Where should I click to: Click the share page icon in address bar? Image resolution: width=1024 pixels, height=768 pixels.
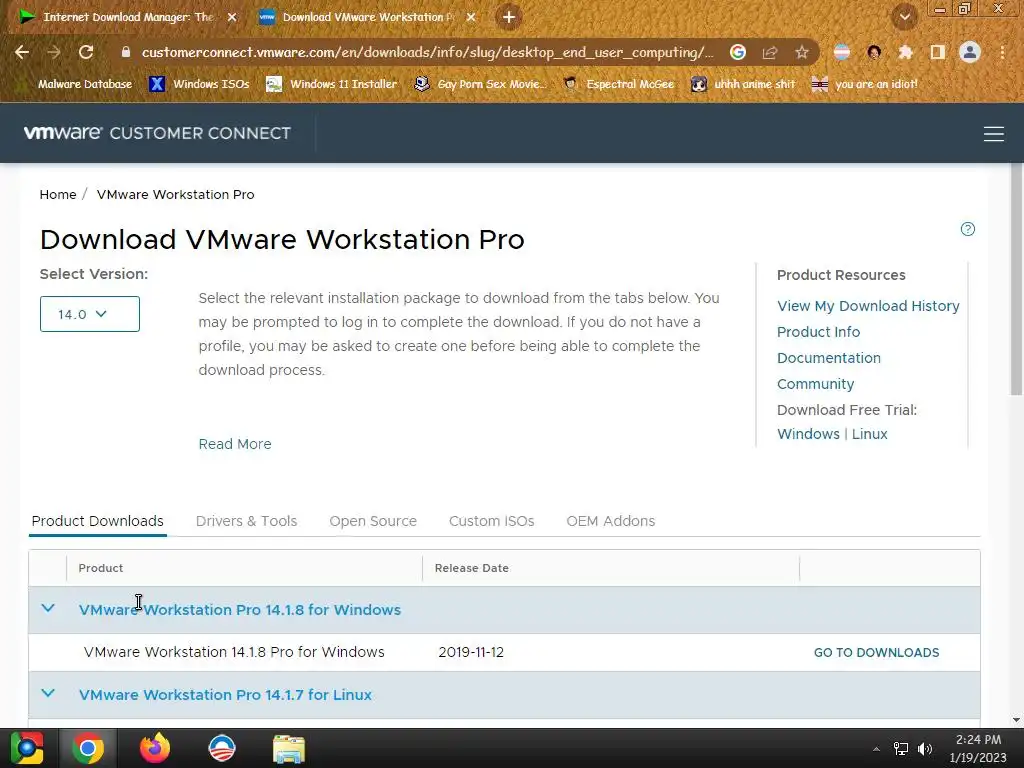tap(770, 52)
